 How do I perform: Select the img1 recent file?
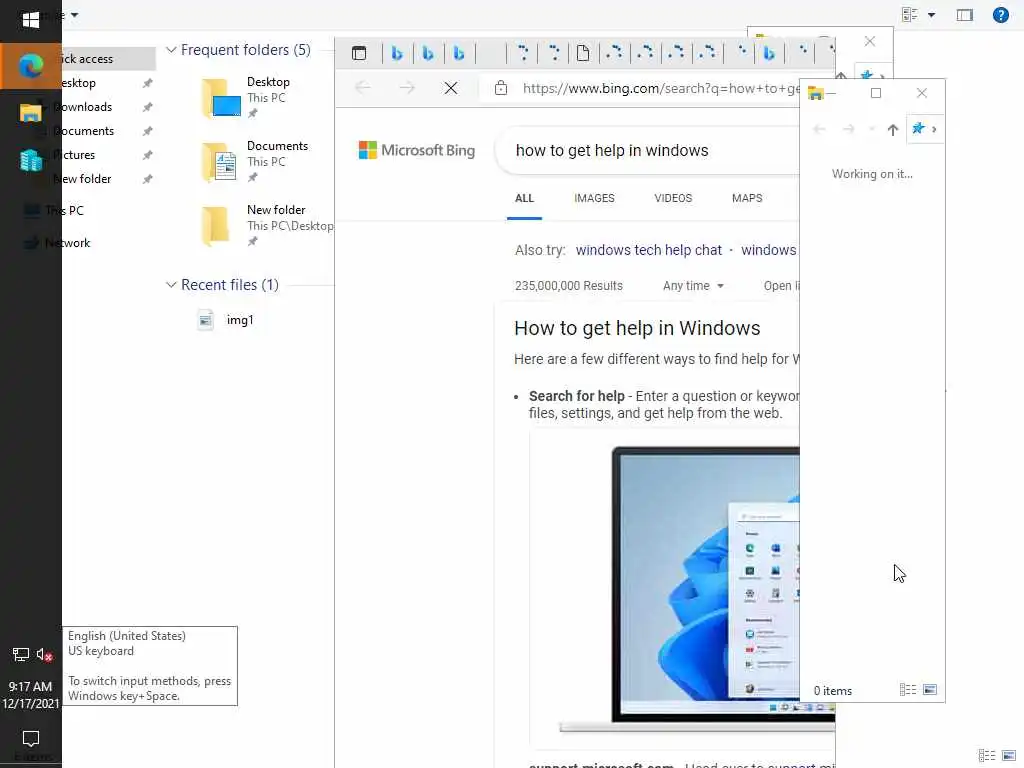coord(226,320)
